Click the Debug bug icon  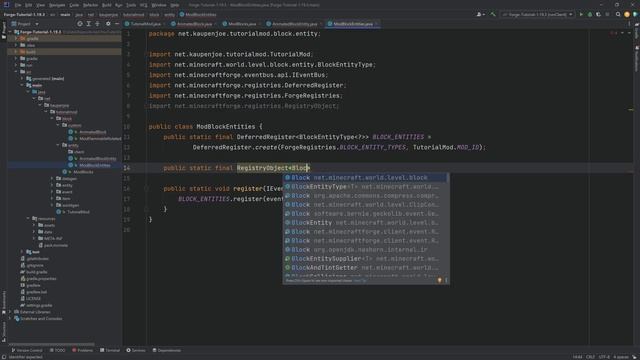point(590,14)
